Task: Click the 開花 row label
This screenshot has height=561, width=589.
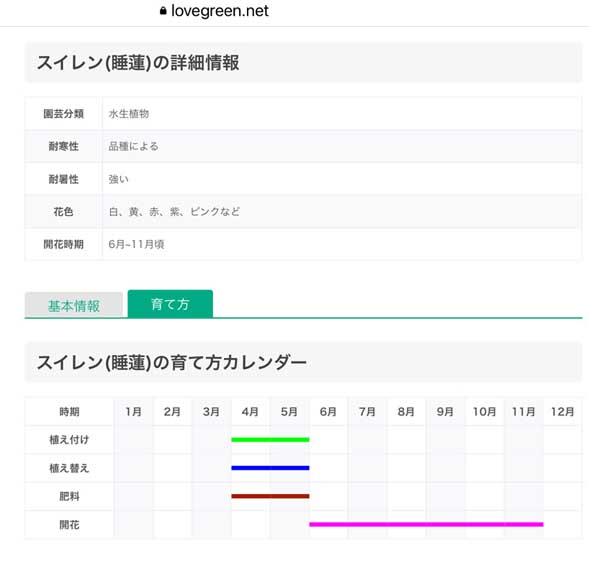Action: pos(69,525)
